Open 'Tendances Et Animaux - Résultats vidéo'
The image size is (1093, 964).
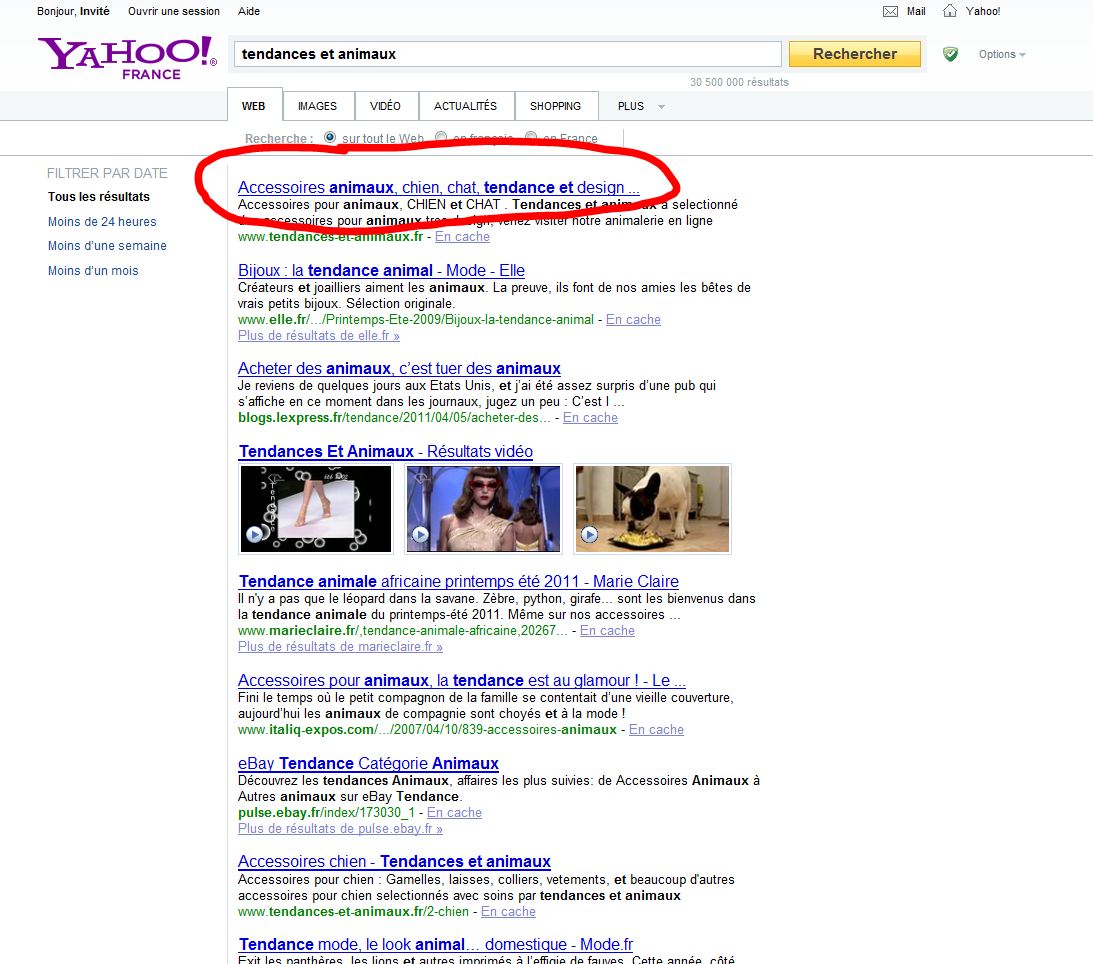click(x=385, y=451)
